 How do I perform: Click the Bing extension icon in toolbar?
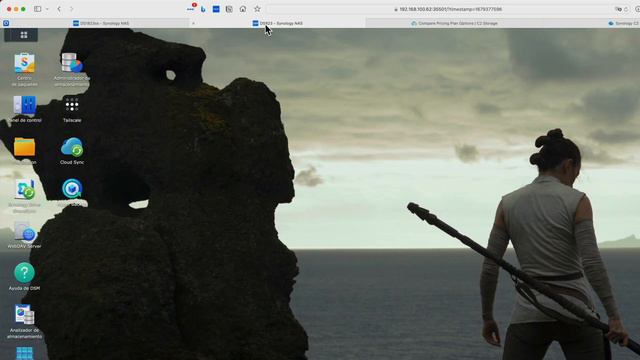203,9
